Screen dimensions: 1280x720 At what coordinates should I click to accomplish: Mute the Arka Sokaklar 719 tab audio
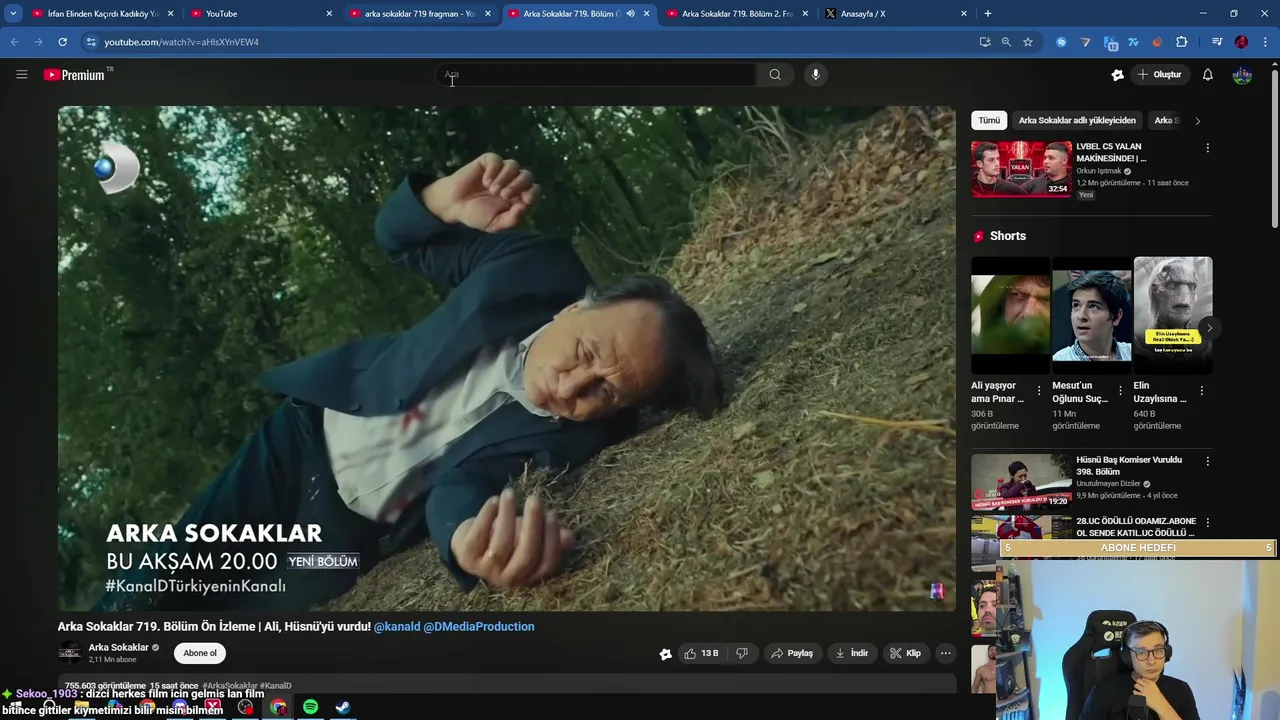(x=630, y=14)
